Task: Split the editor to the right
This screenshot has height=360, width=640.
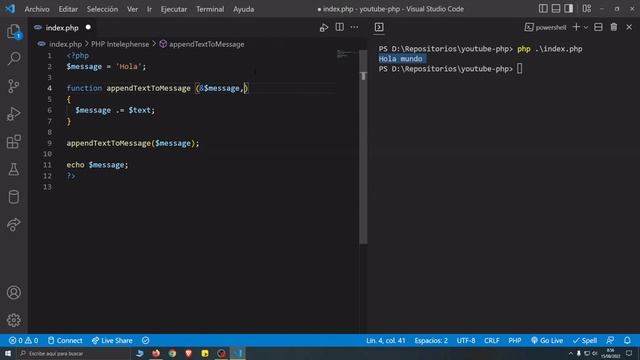Action: tap(339, 27)
